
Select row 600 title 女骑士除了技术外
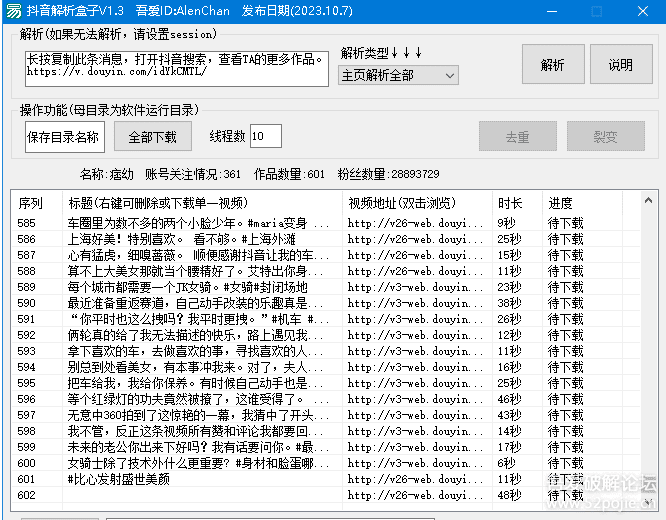[x=198, y=463]
